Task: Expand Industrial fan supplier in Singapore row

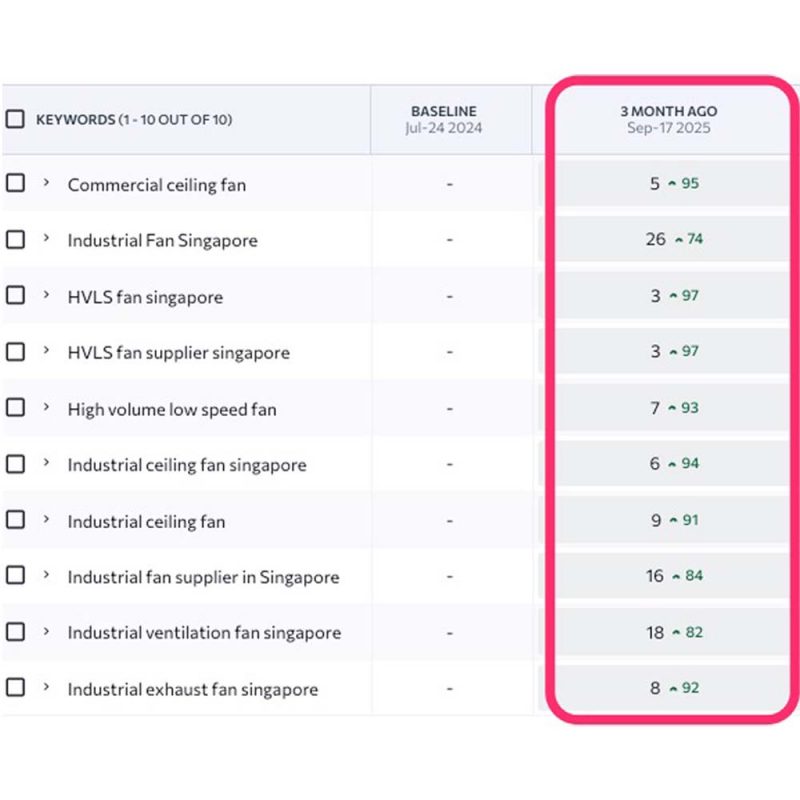Action: coord(46,576)
